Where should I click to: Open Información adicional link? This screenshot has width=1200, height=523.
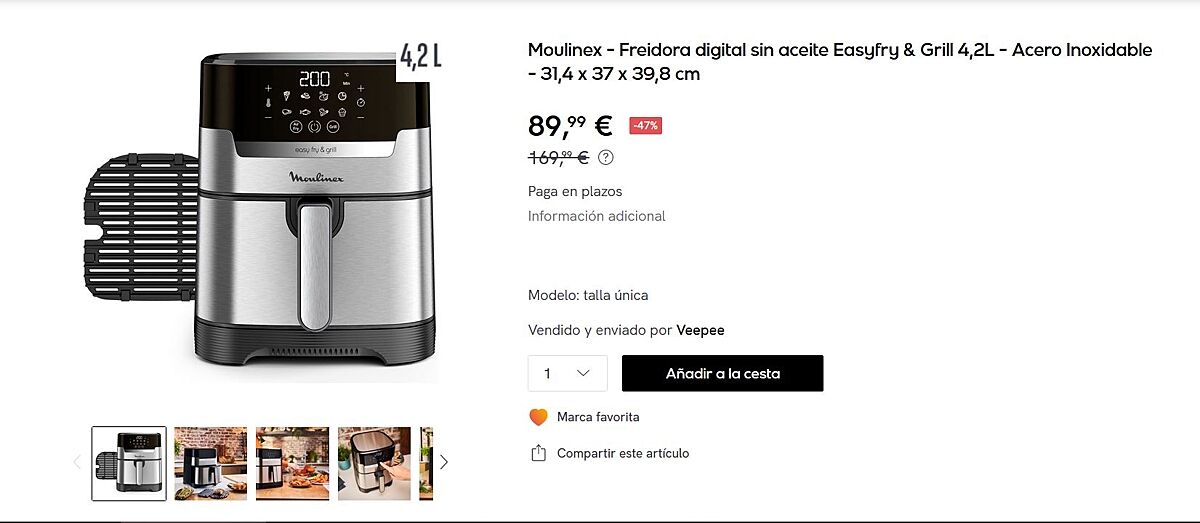click(597, 216)
